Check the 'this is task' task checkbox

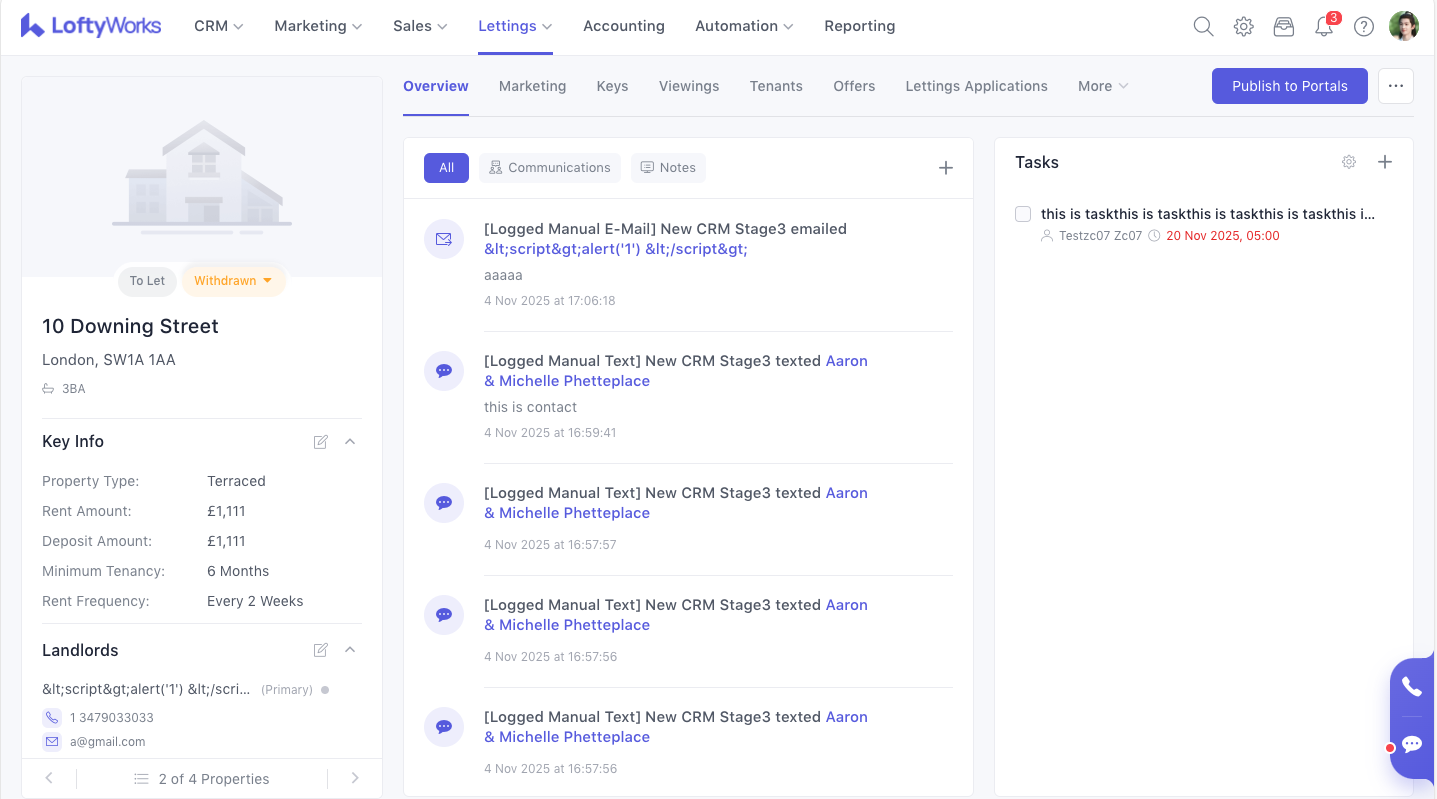pyautogui.click(x=1023, y=214)
